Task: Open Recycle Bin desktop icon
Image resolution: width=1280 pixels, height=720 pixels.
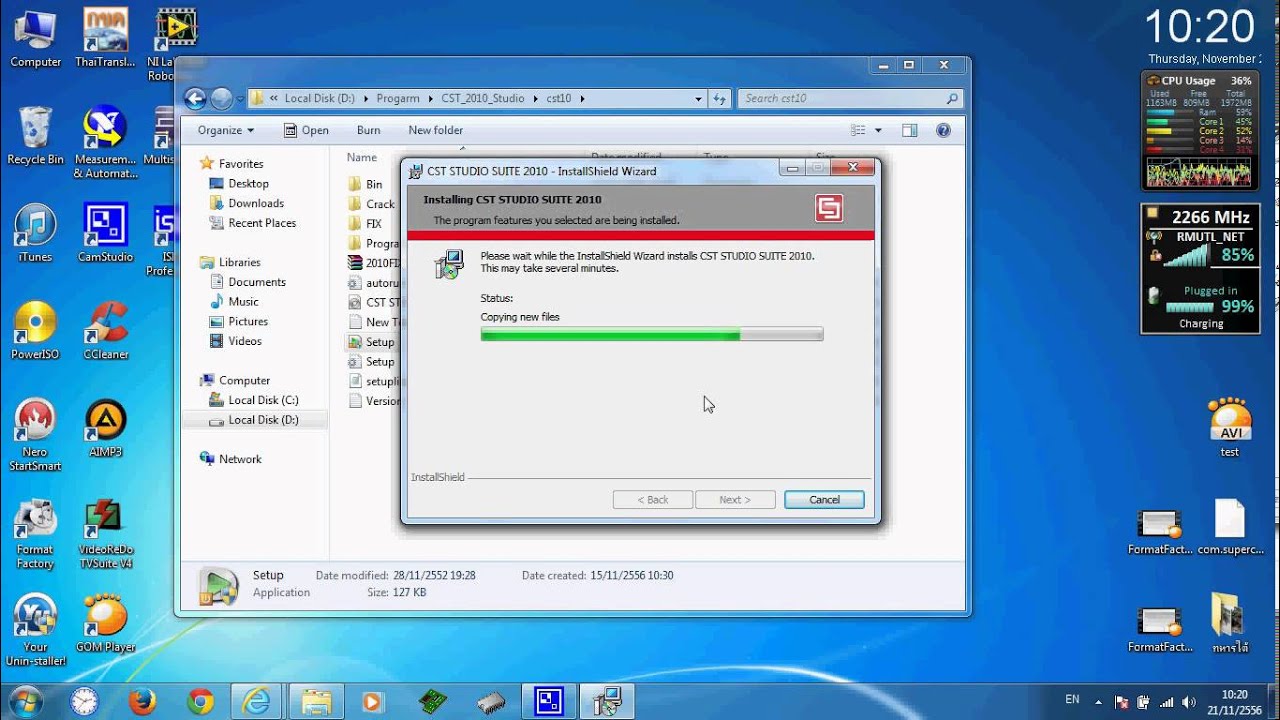Action: 35,135
